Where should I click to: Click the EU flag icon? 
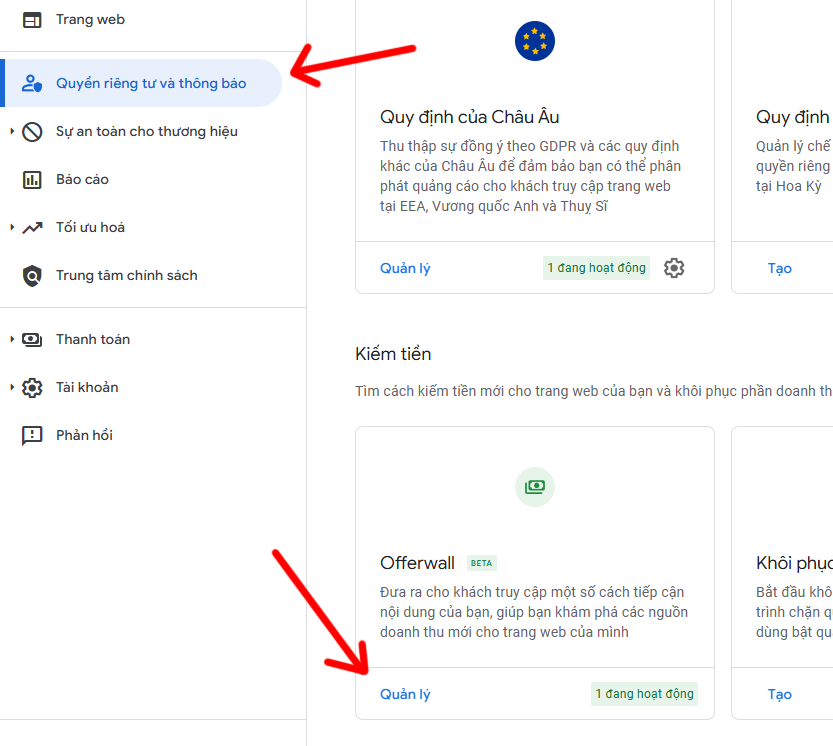pyautogui.click(x=534, y=41)
